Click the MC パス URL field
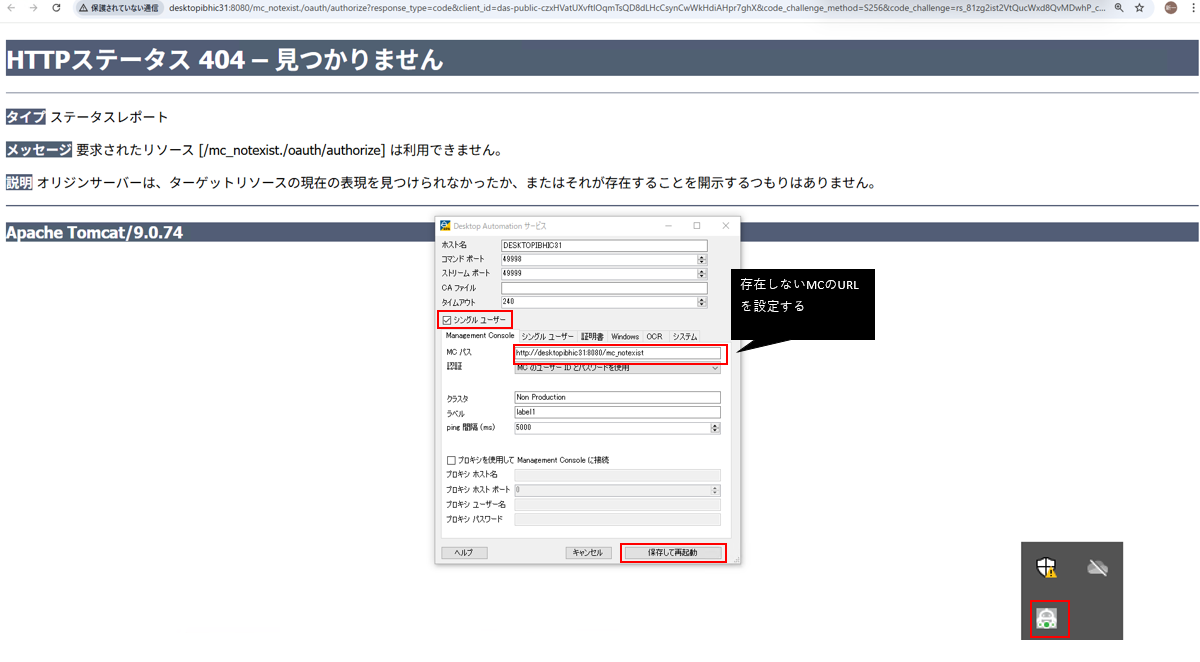Image resolution: width=1200 pixels, height=662 pixels. pos(617,353)
